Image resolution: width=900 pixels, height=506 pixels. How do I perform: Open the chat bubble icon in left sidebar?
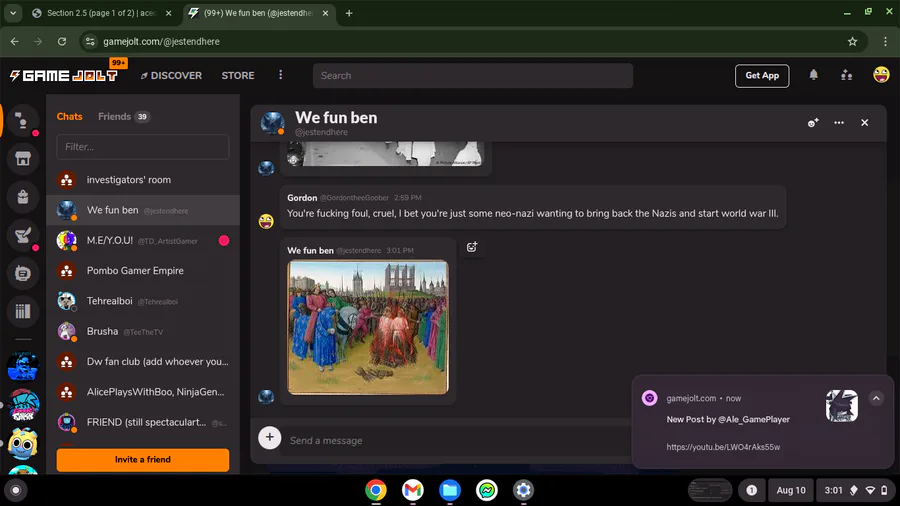tap(23, 274)
